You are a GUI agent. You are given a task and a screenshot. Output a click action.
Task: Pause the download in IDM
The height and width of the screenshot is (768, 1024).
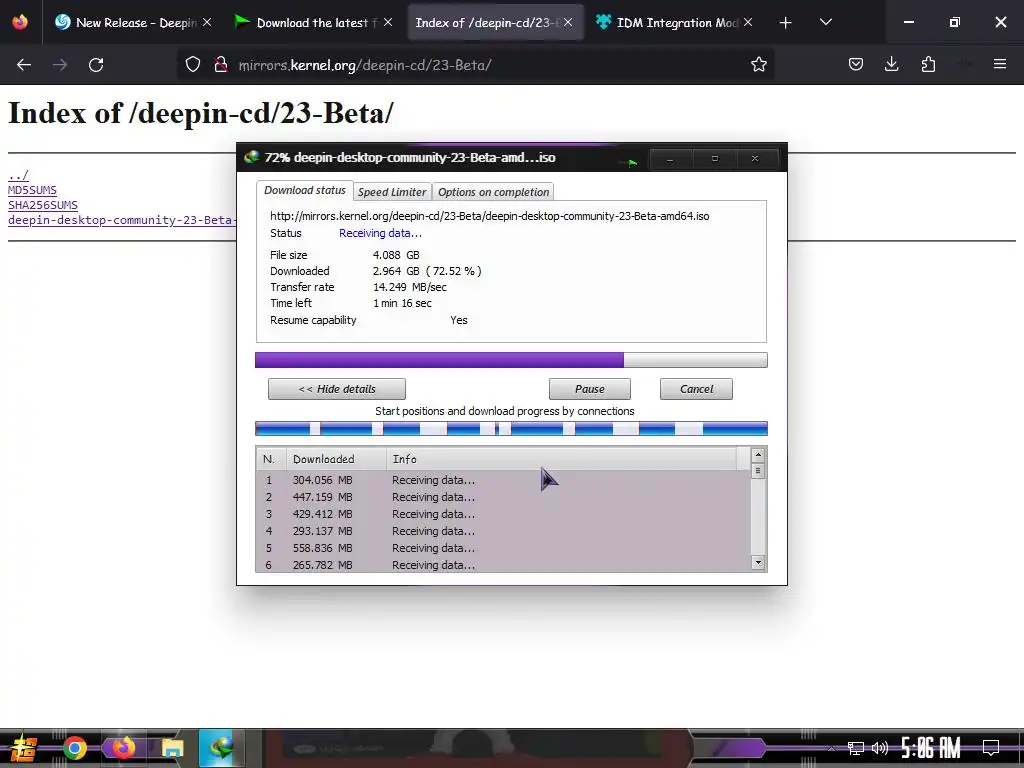point(590,389)
